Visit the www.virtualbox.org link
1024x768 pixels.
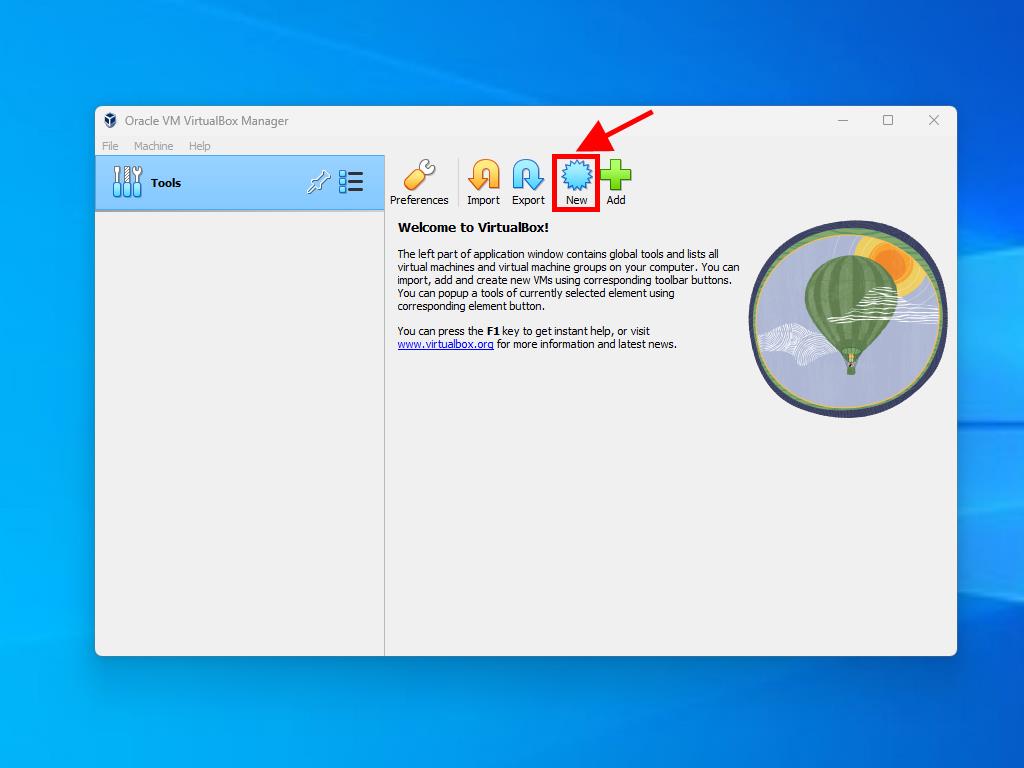(446, 344)
